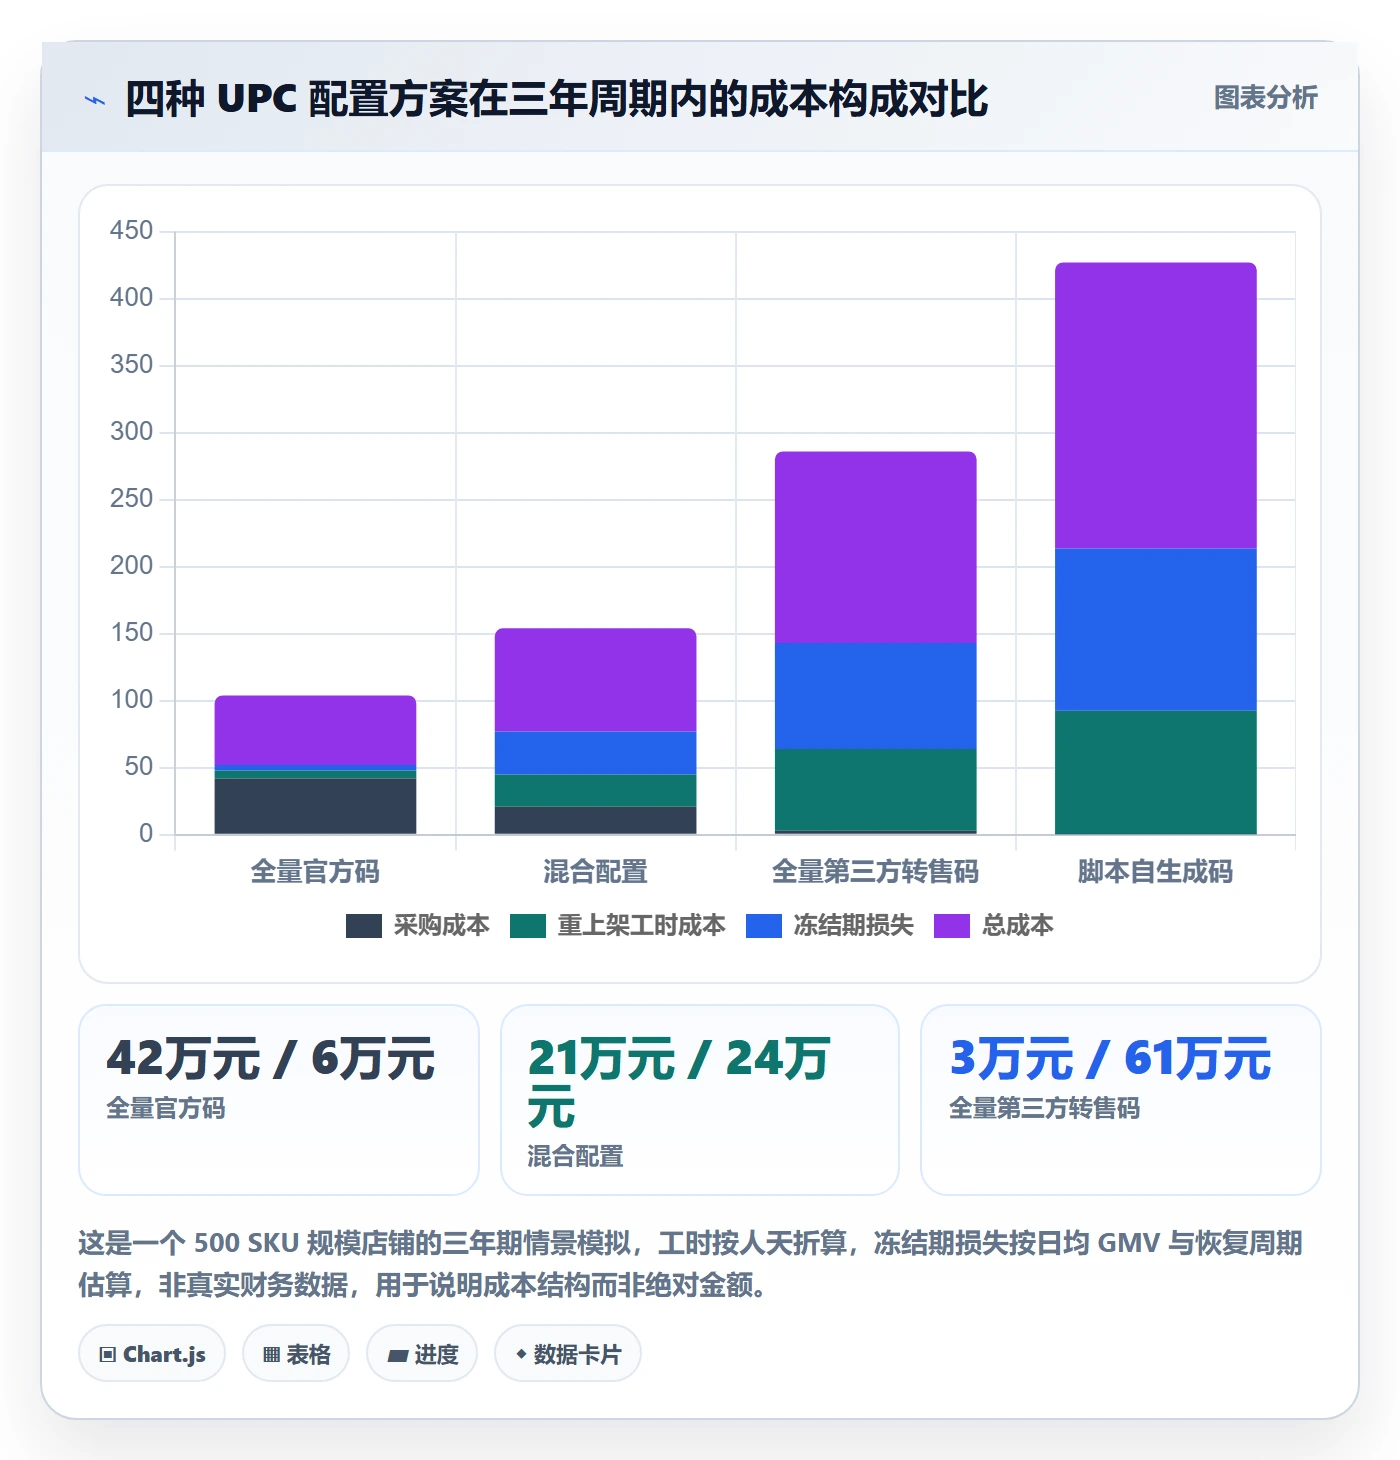The image size is (1400, 1460).
Task: Select the purple 总成本 segment of 混合配置 bar
Action: (595, 680)
